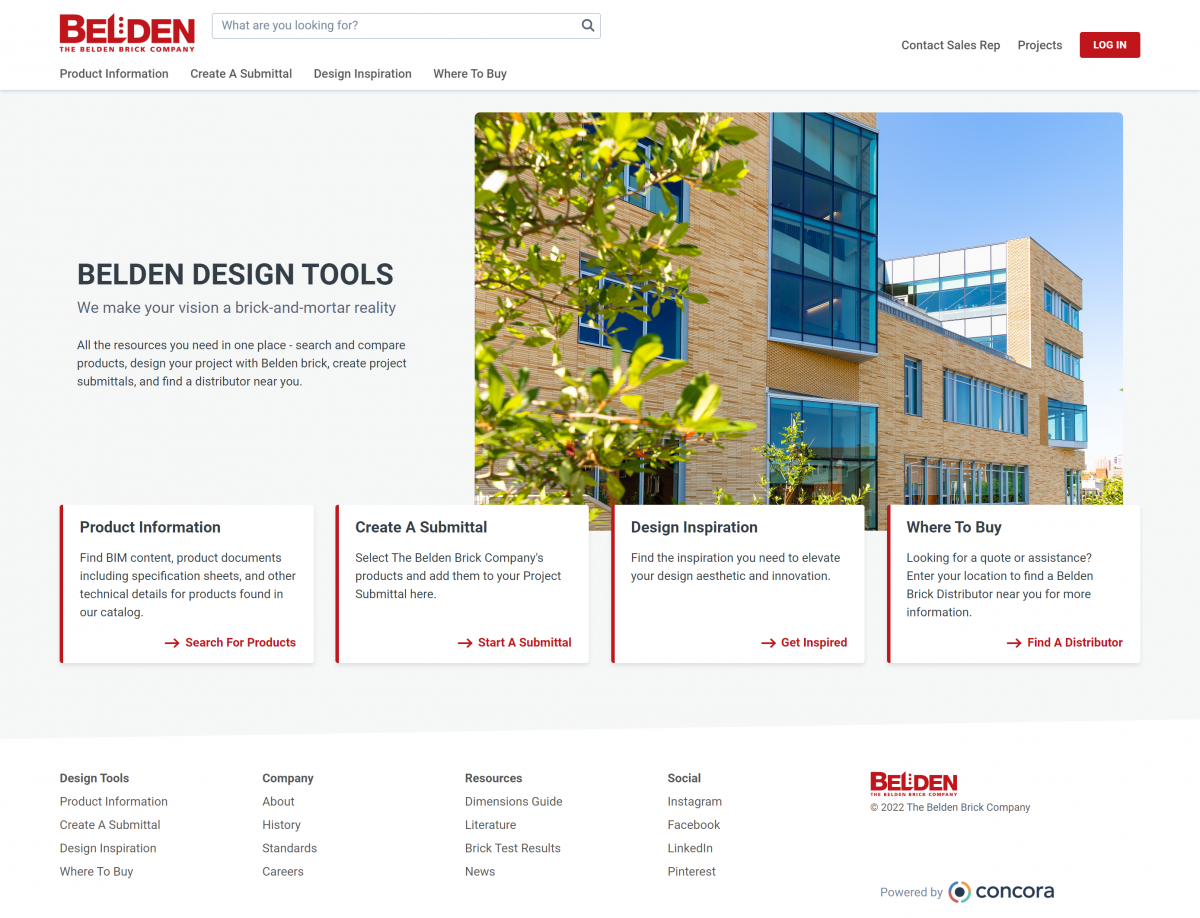This screenshot has height=918, width=1200.
Task: Visit the Facebook link
Action: pyautogui.click(x=694, y=825)
